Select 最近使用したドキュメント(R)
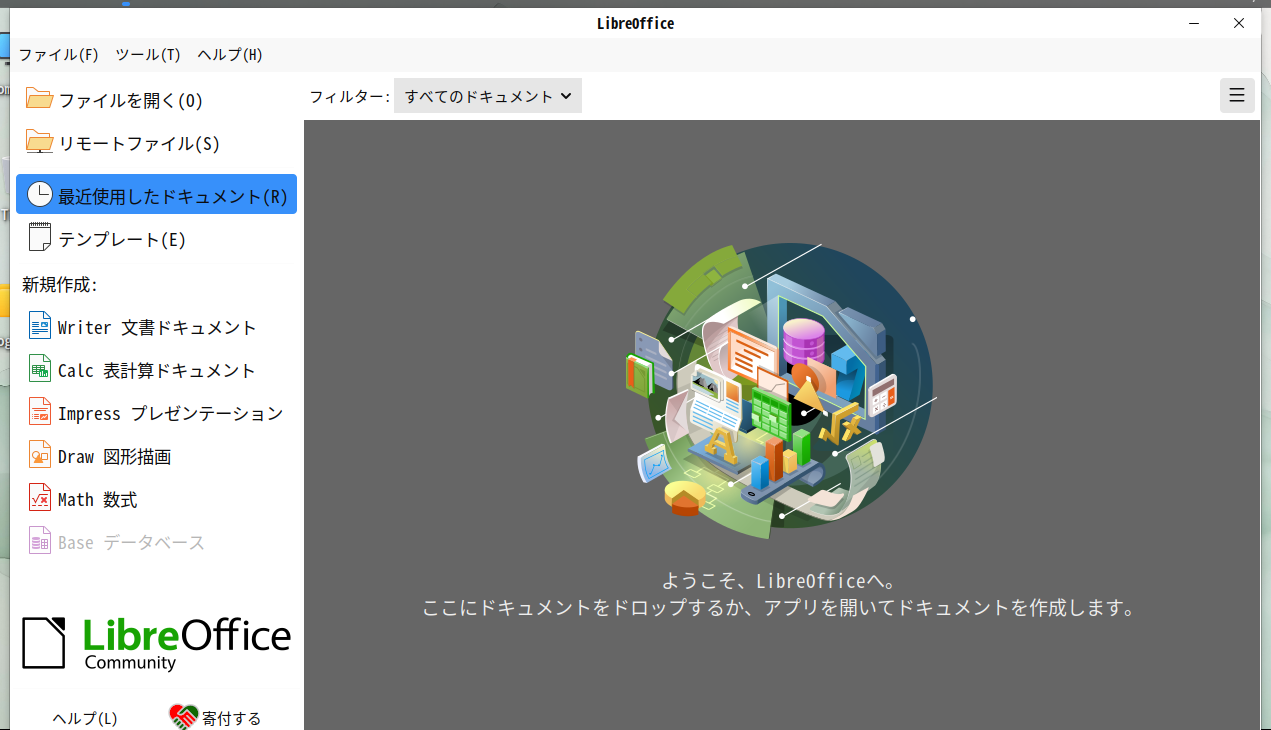Viewport: 1271px width, 730px height. tap(157, 194)
